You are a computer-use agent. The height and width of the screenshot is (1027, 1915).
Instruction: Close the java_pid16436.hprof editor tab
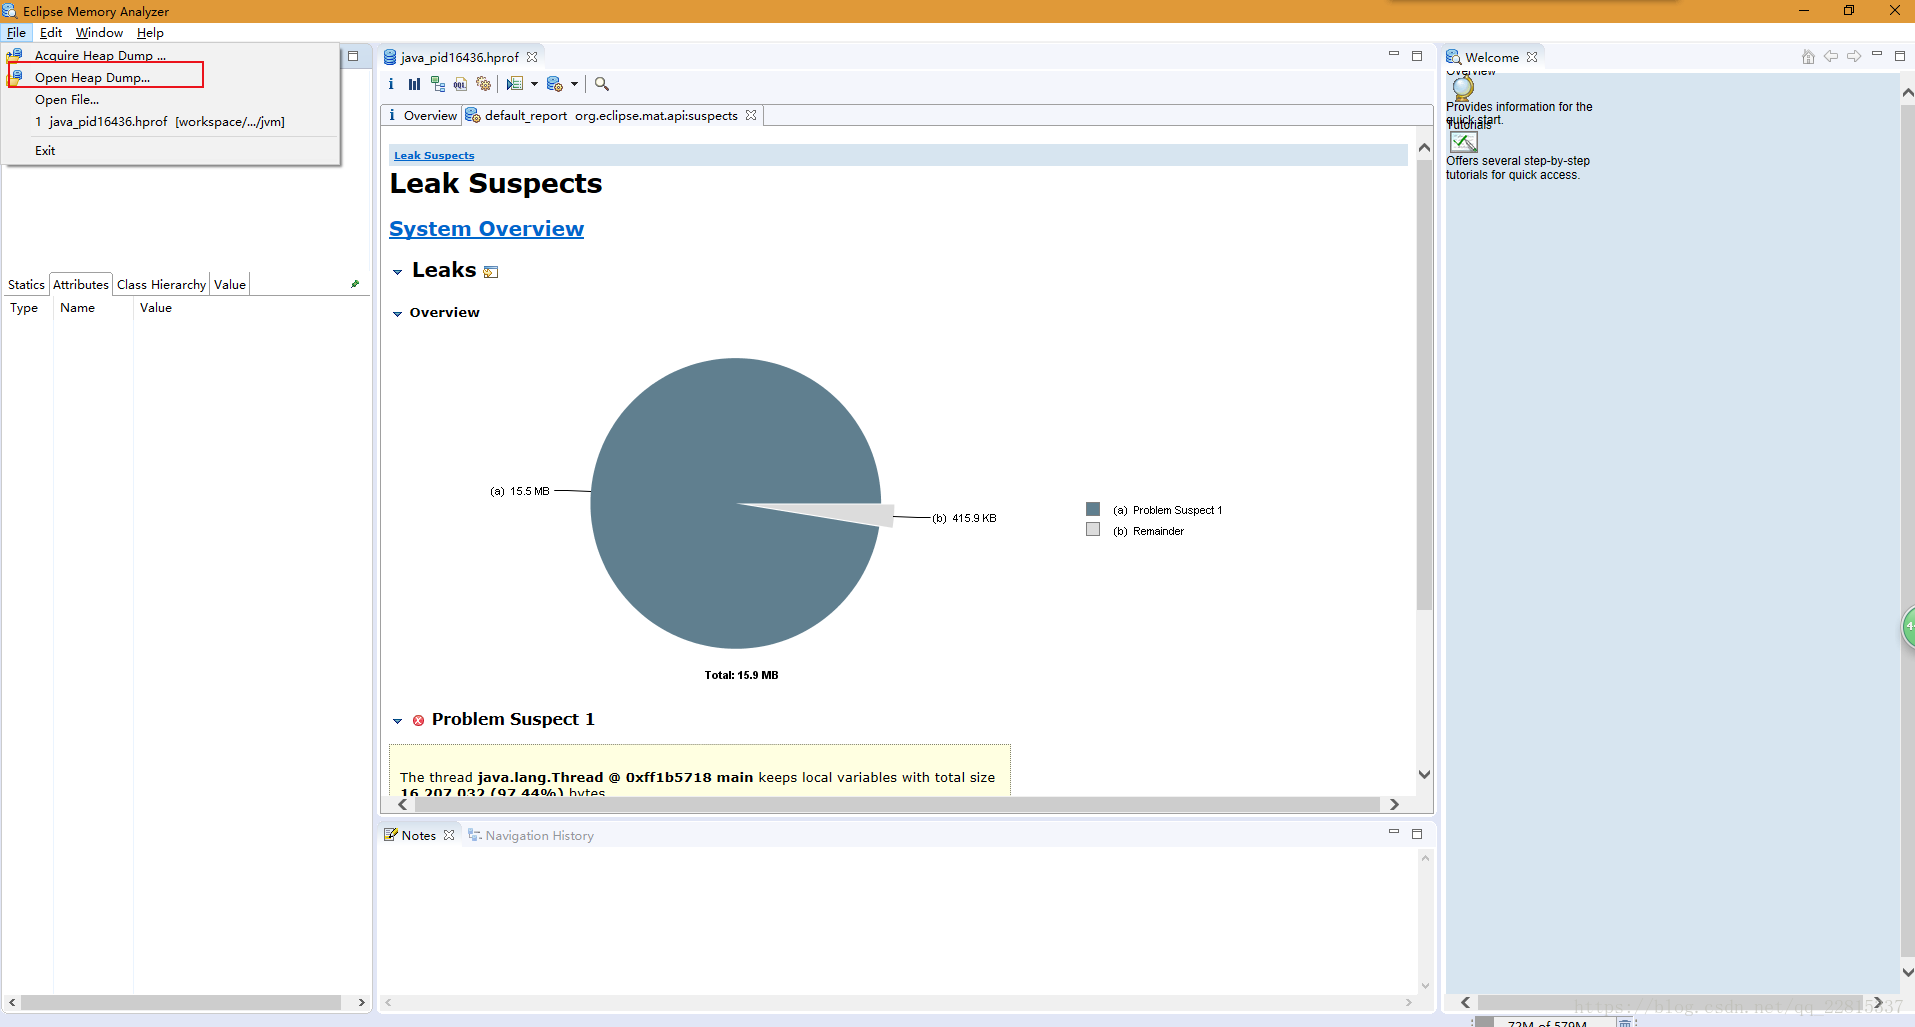[532, 57]
